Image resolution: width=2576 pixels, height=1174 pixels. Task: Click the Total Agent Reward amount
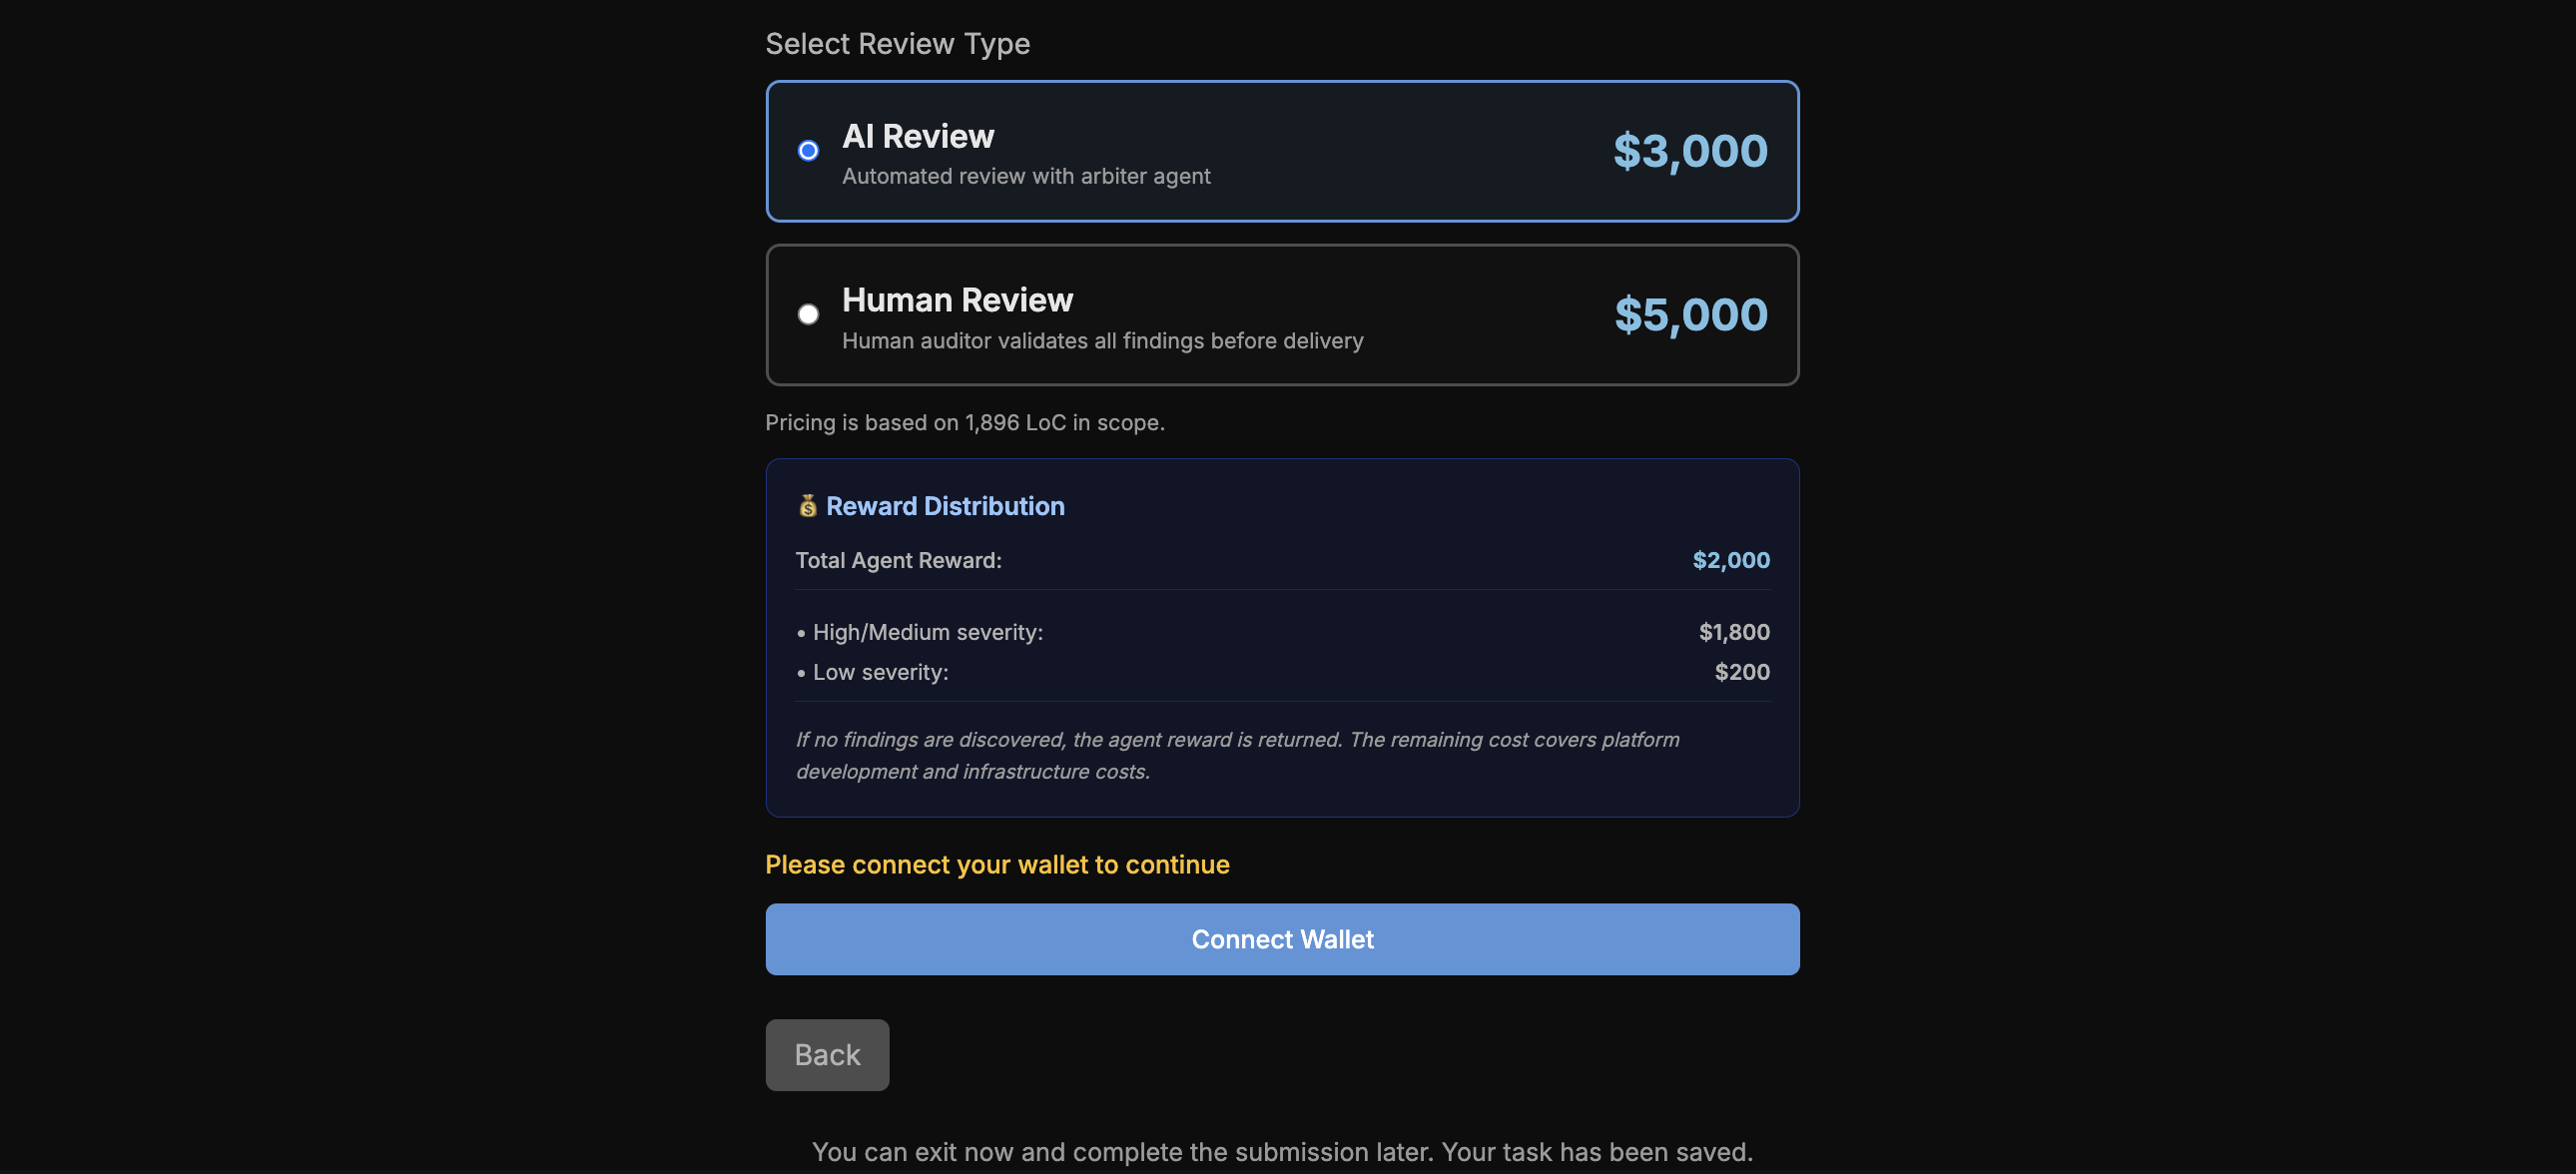1731,560
